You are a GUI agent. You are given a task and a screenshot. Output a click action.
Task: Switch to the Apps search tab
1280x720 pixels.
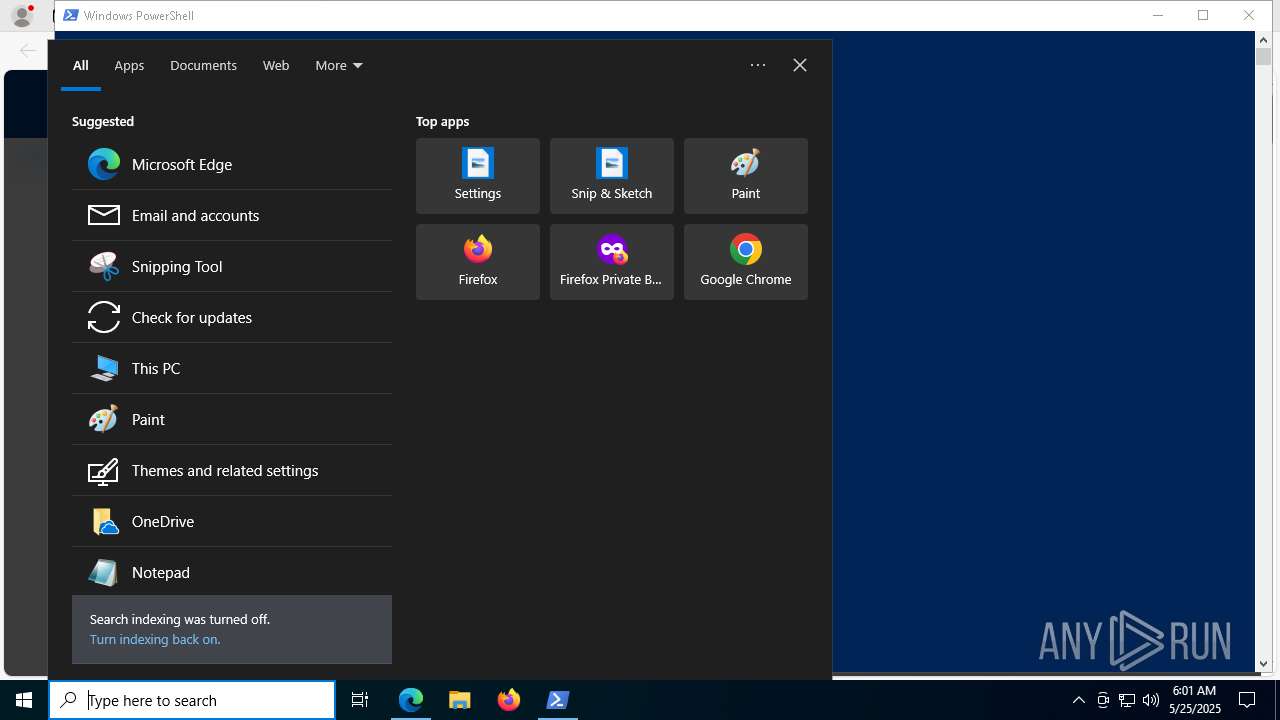(x=129, y=65)
